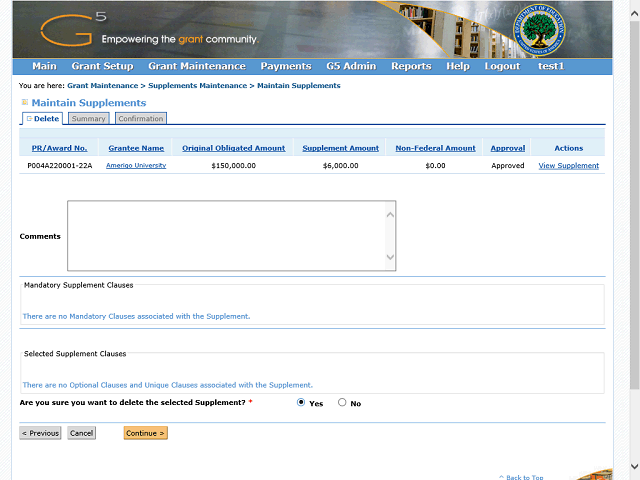640x480 pixels.
Task: Click the $6,000.00 supplement amount
Action: pos(340,165)
